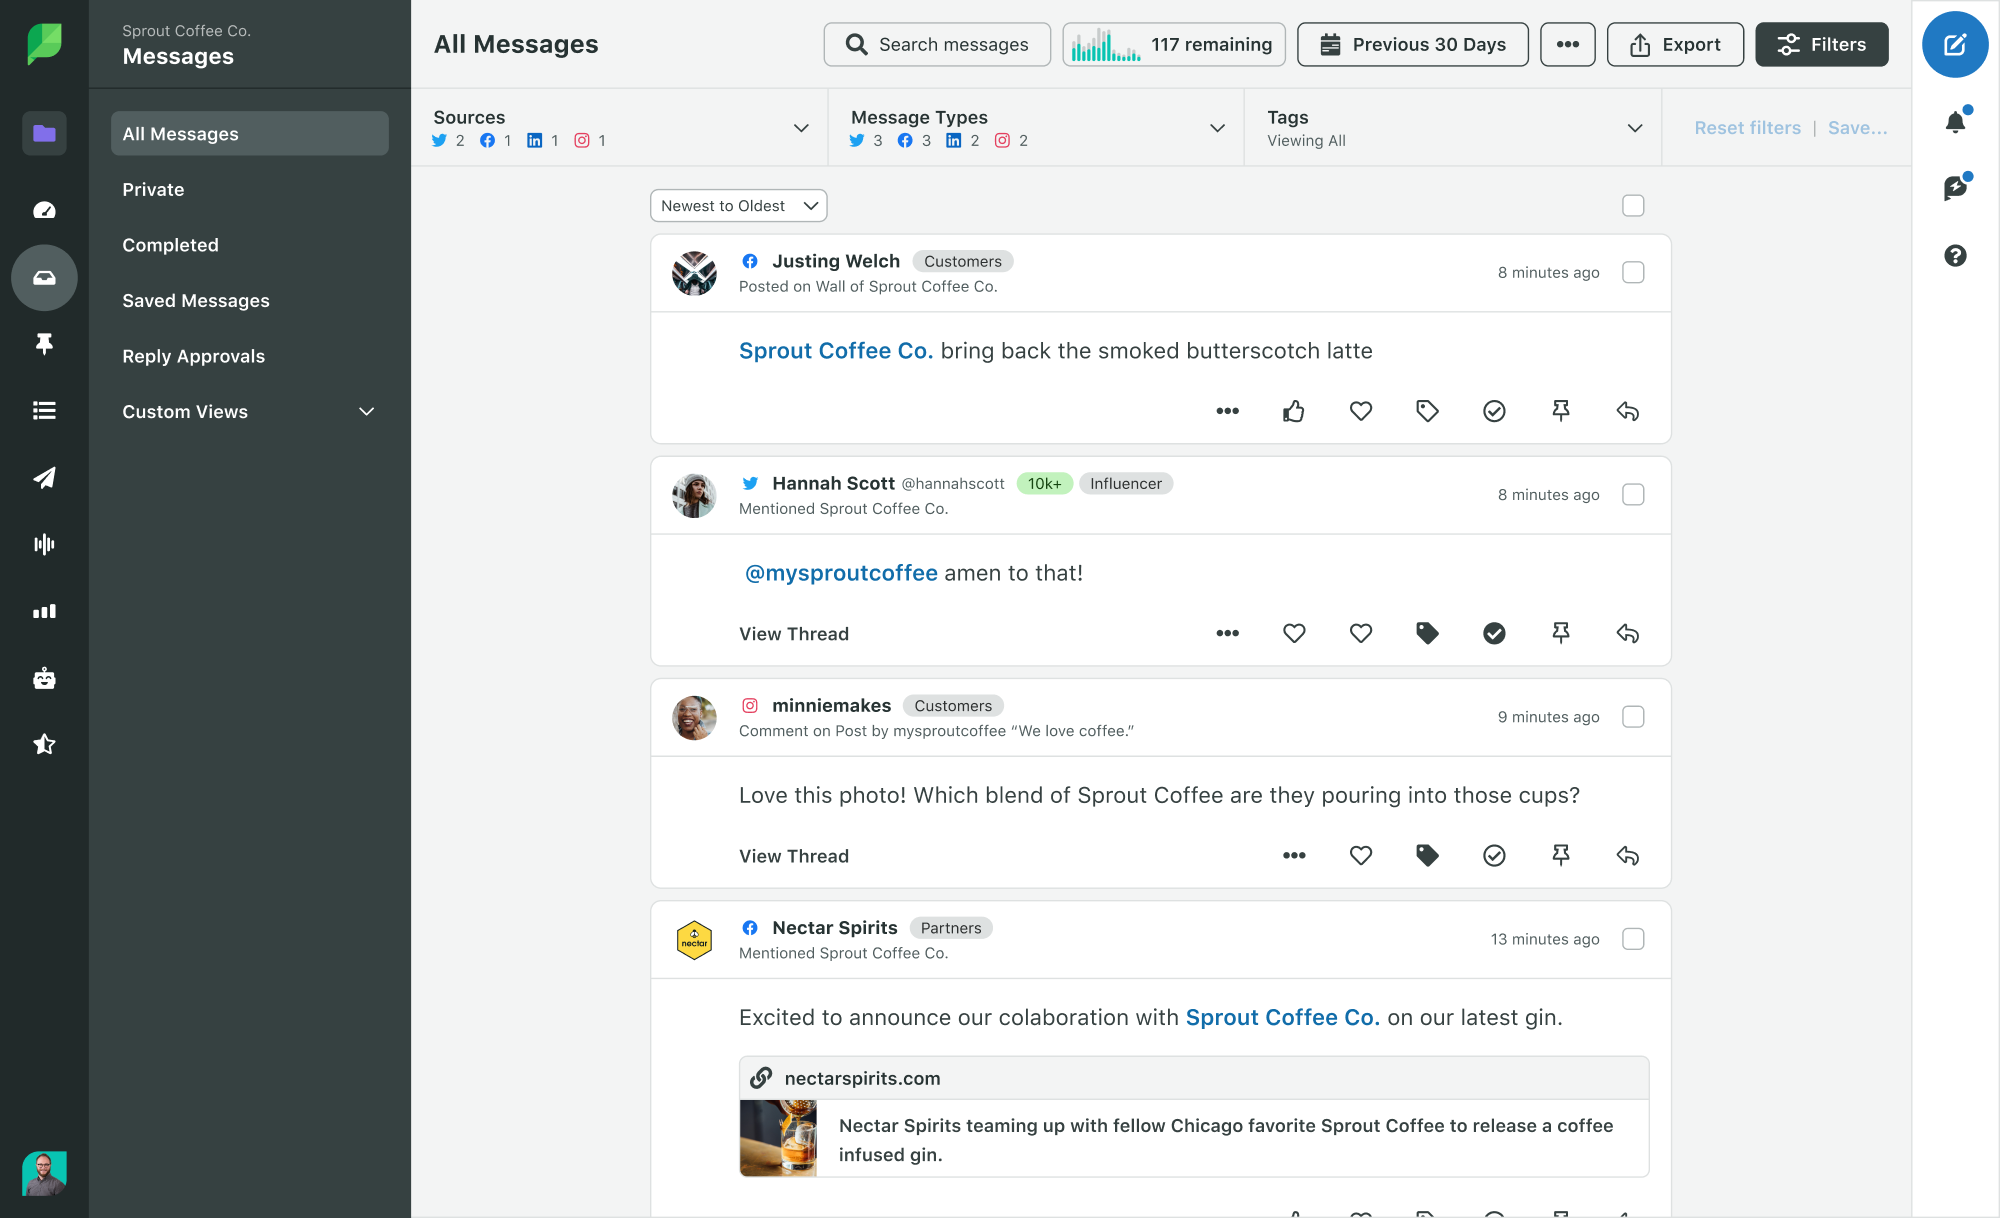Click the Filters button
The width and height of the screenshot is (2000, 1218).
[1819, 43]
